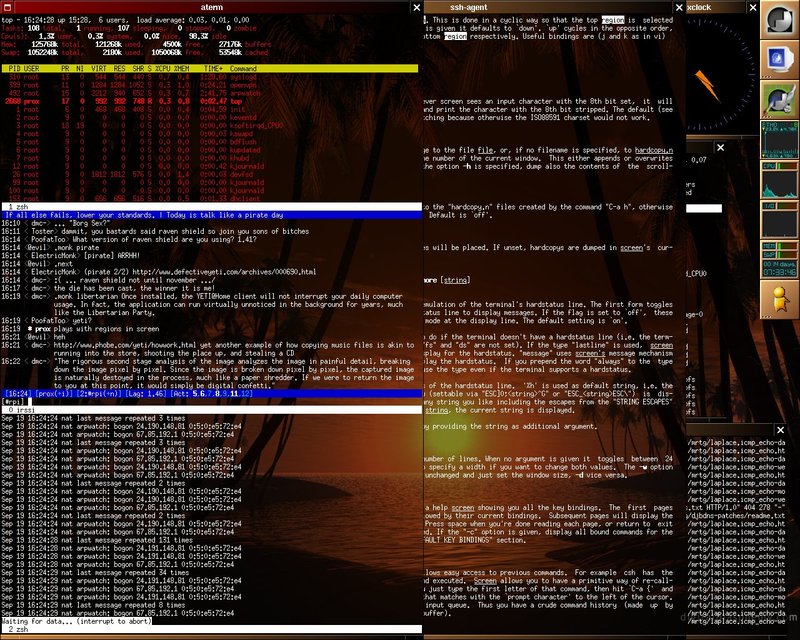Launch the terminal monitor dock icon
Image resolution: width=800 pixels, height=640 pixels.
780,59
